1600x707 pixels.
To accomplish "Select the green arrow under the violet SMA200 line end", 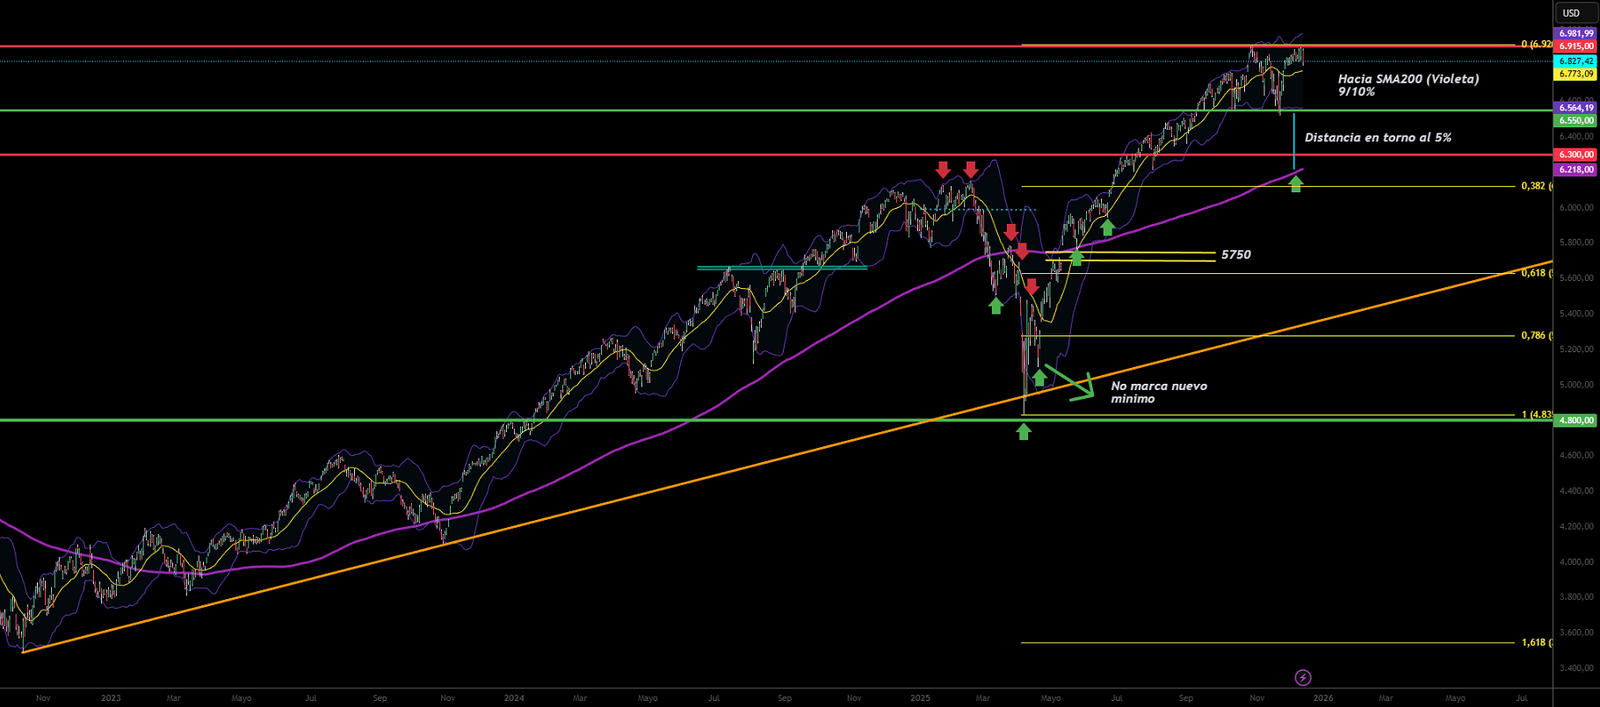I will point(1296,184).
